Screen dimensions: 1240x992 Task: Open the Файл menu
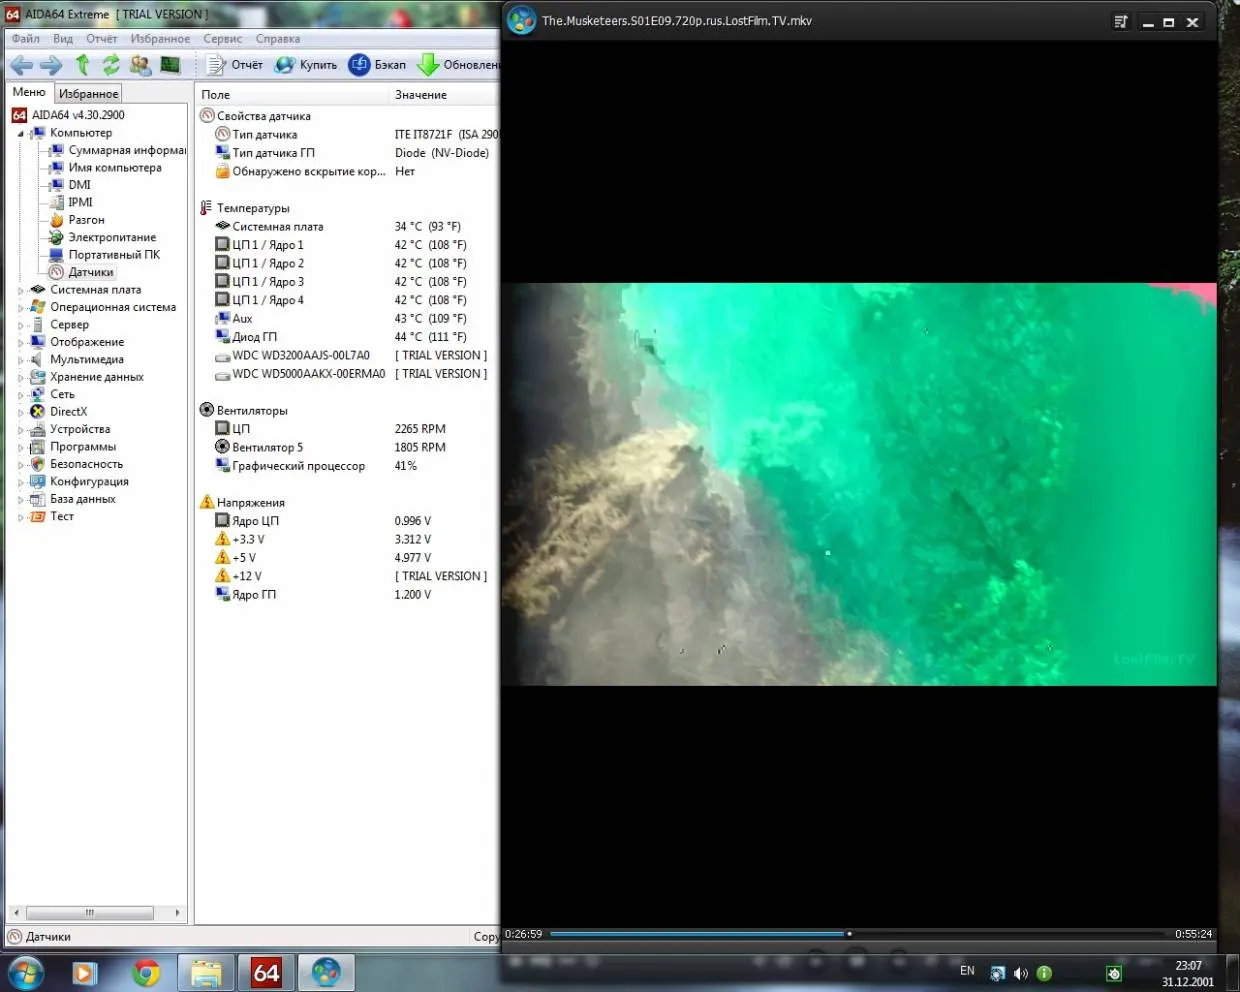click(26, 39)
